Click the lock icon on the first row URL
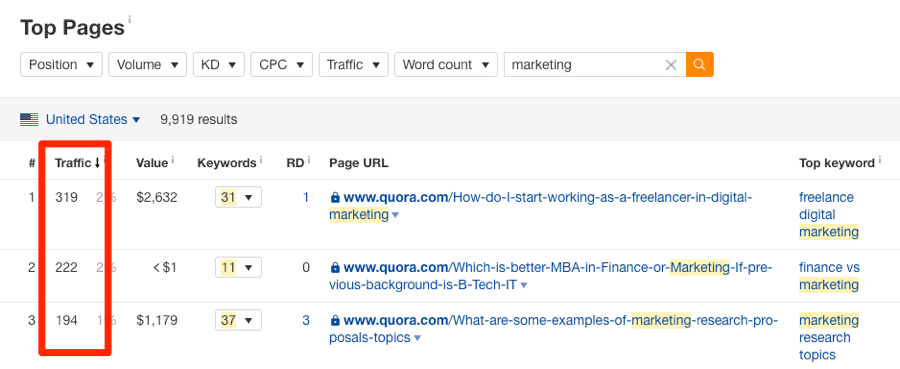The width and height of the screenshot is (900, 369). coord(335,197)
